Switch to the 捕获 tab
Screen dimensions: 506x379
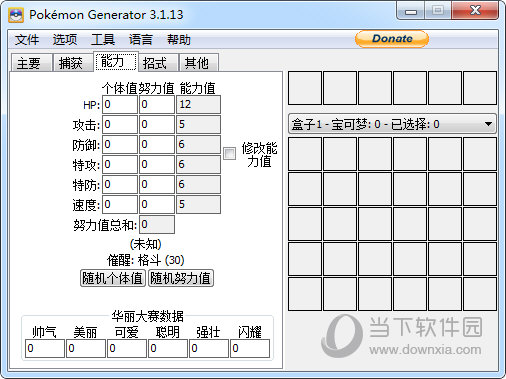(x=73, y=63)
